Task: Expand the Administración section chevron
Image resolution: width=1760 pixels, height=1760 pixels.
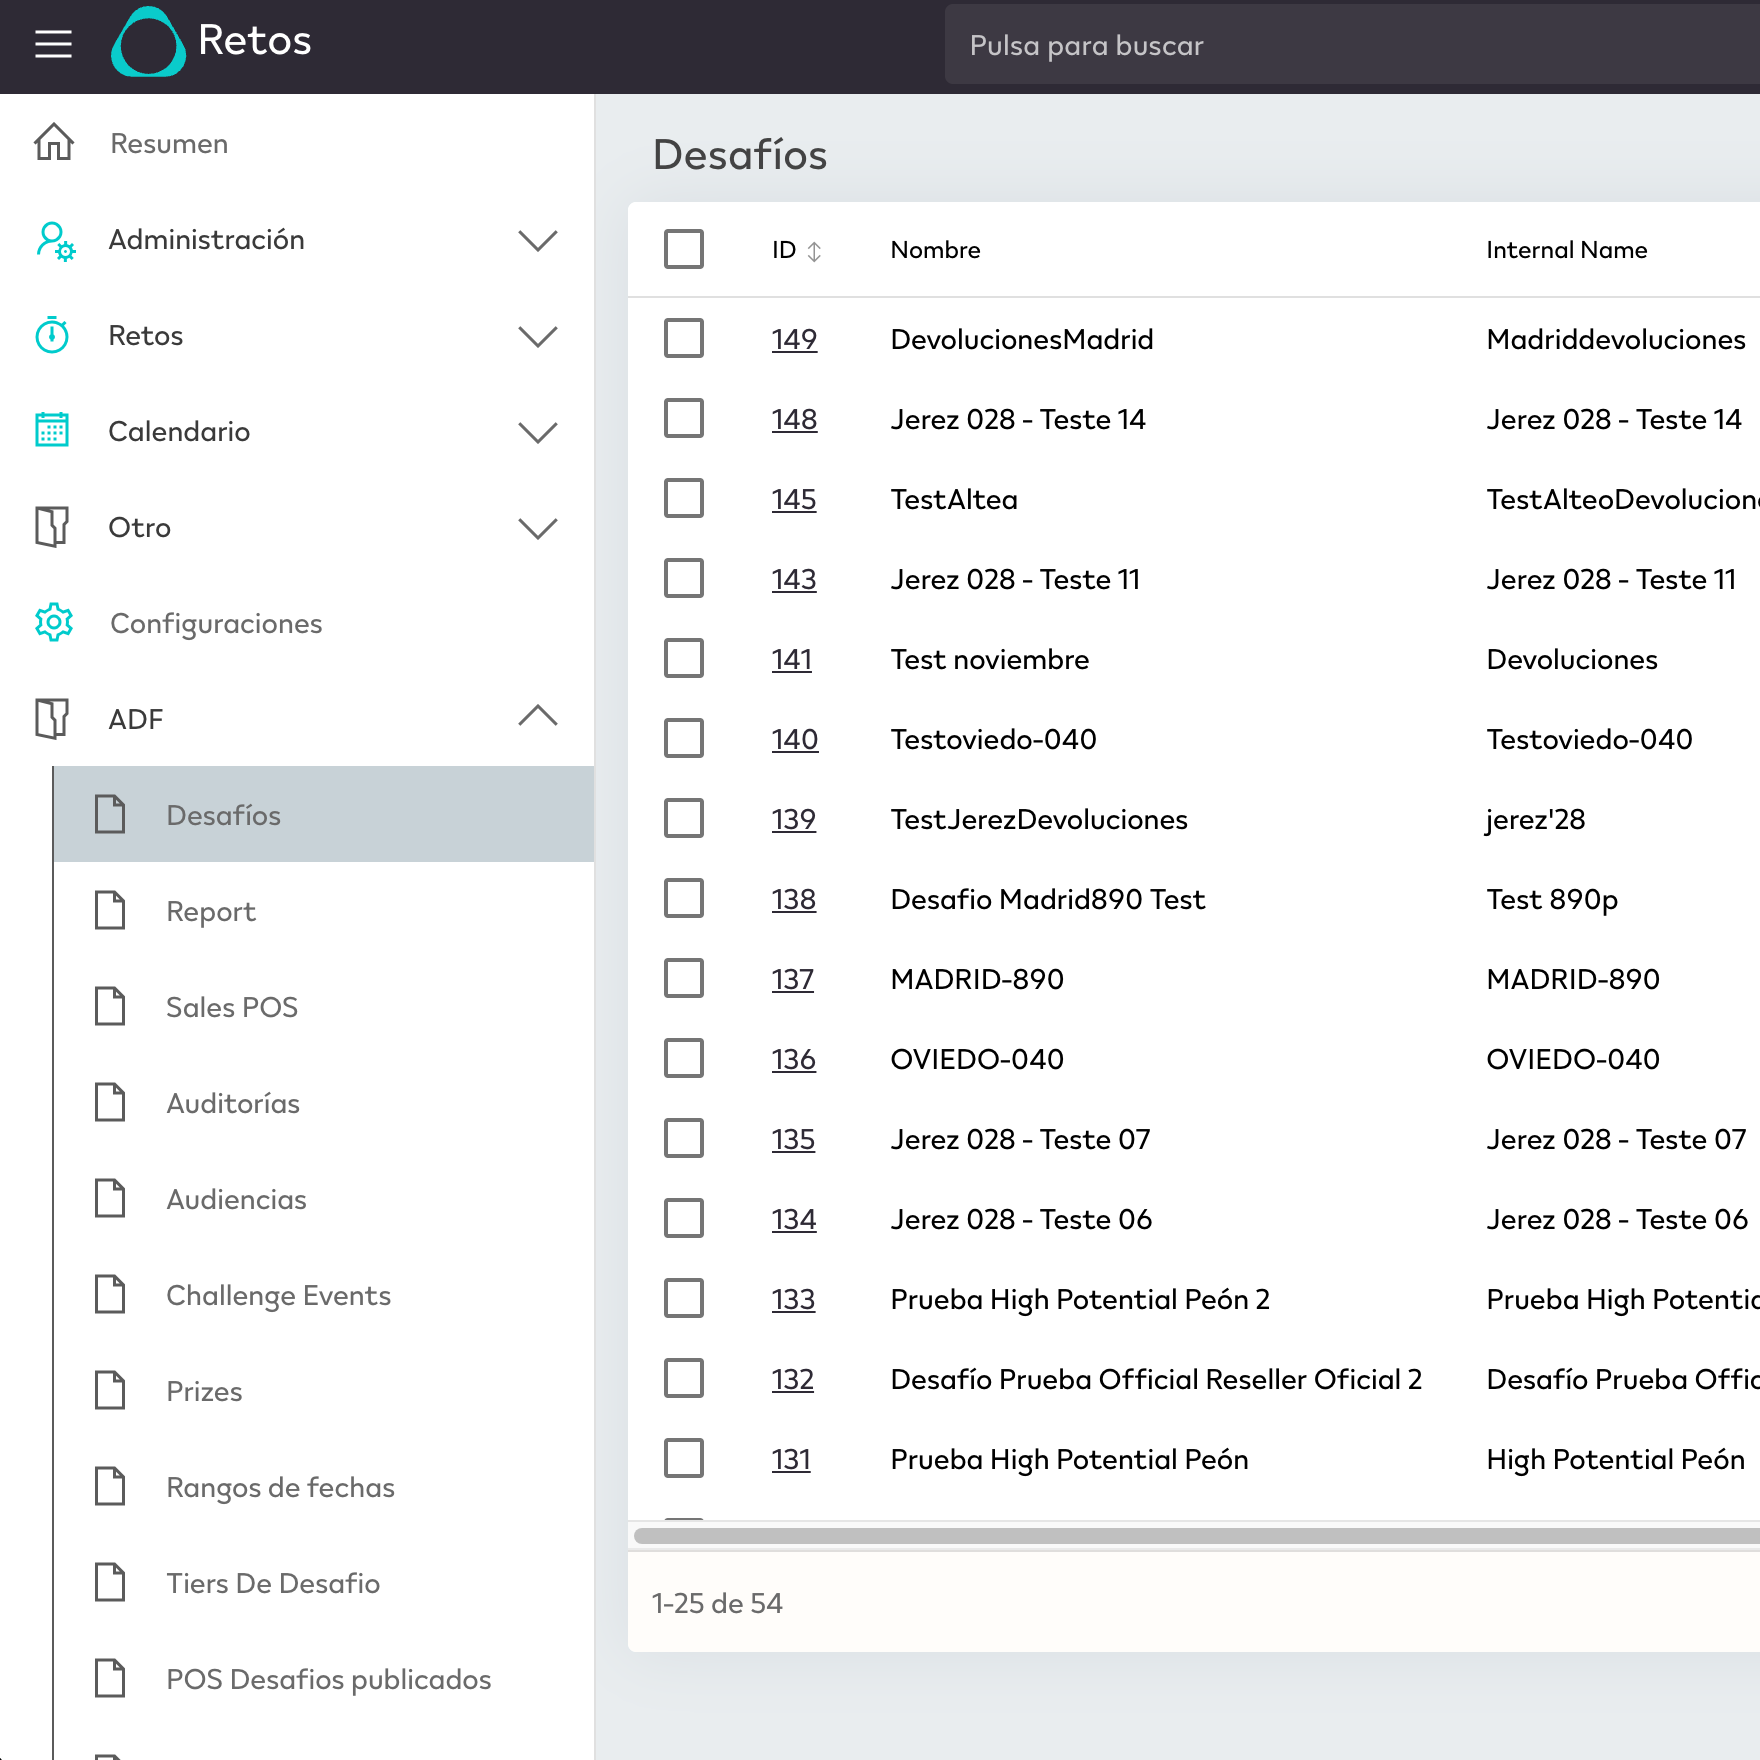Action: point(537,240)
